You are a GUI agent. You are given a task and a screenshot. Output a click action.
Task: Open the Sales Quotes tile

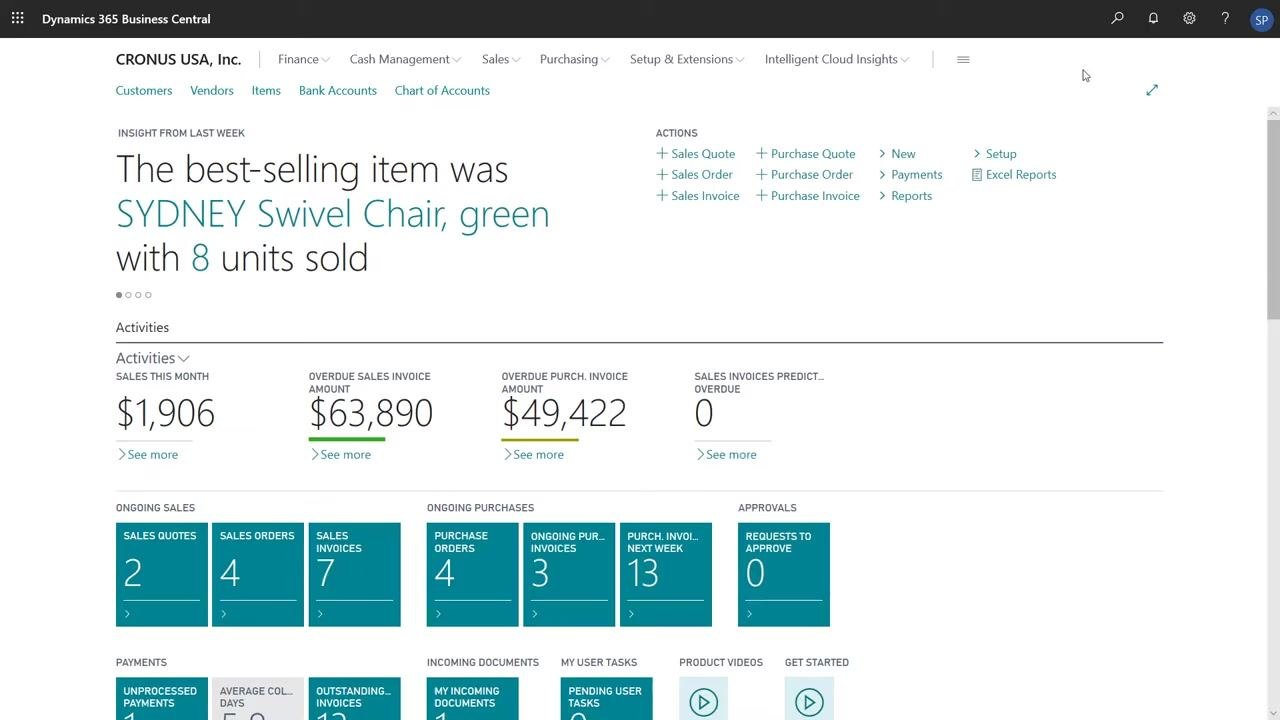(x=162, y=575)
